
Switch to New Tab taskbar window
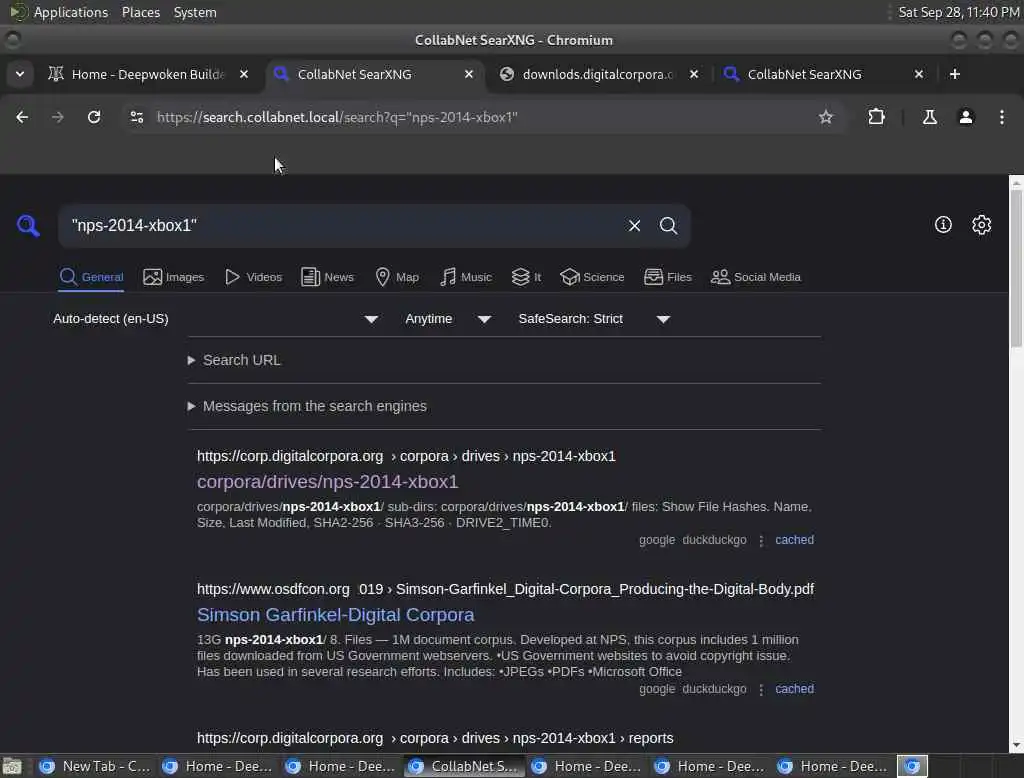coord(95,766)
